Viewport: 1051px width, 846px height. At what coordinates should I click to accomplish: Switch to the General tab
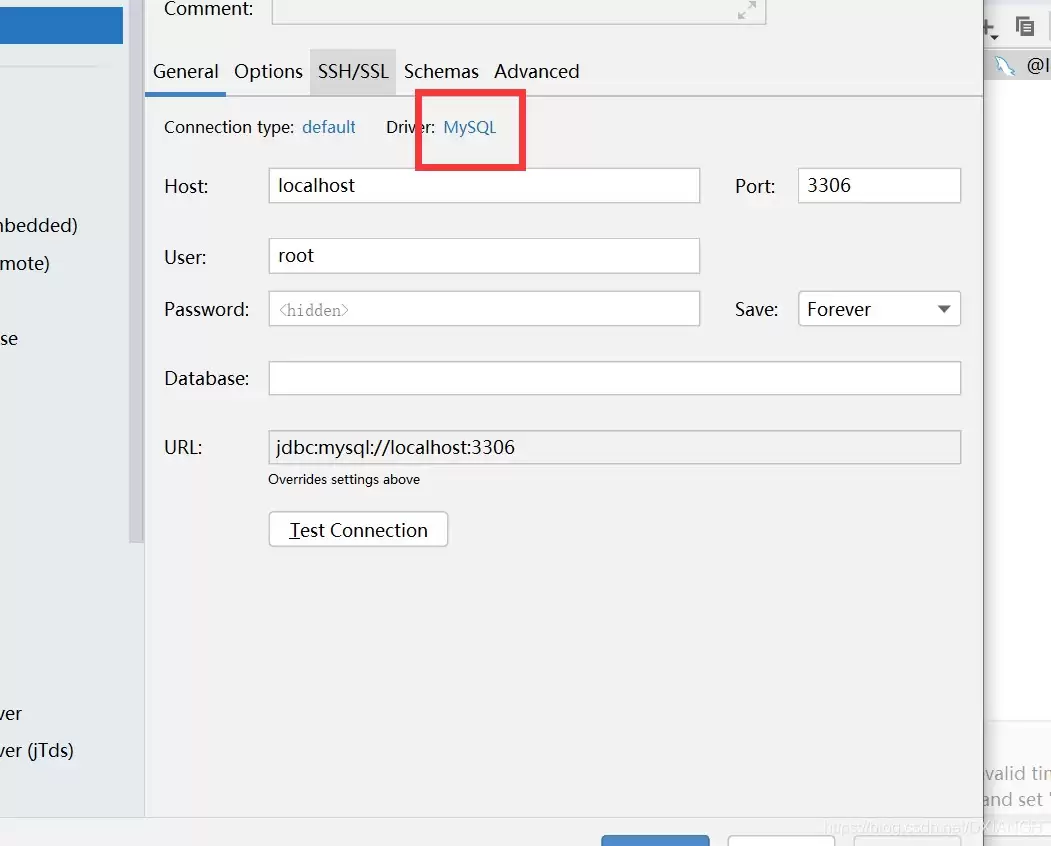click(185, 72)
